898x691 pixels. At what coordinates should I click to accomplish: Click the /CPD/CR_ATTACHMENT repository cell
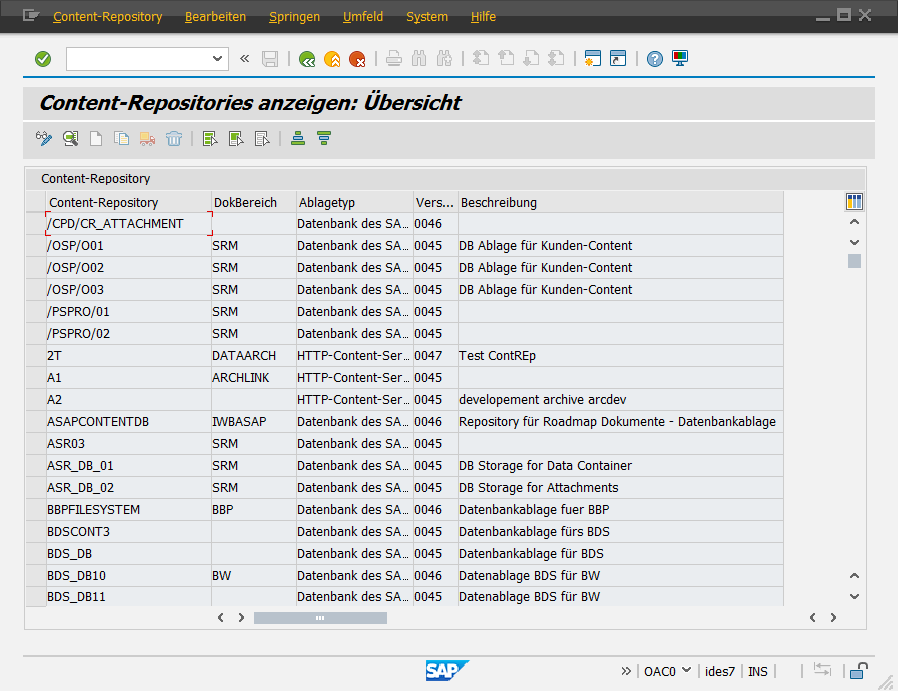(x=129, y=224)
